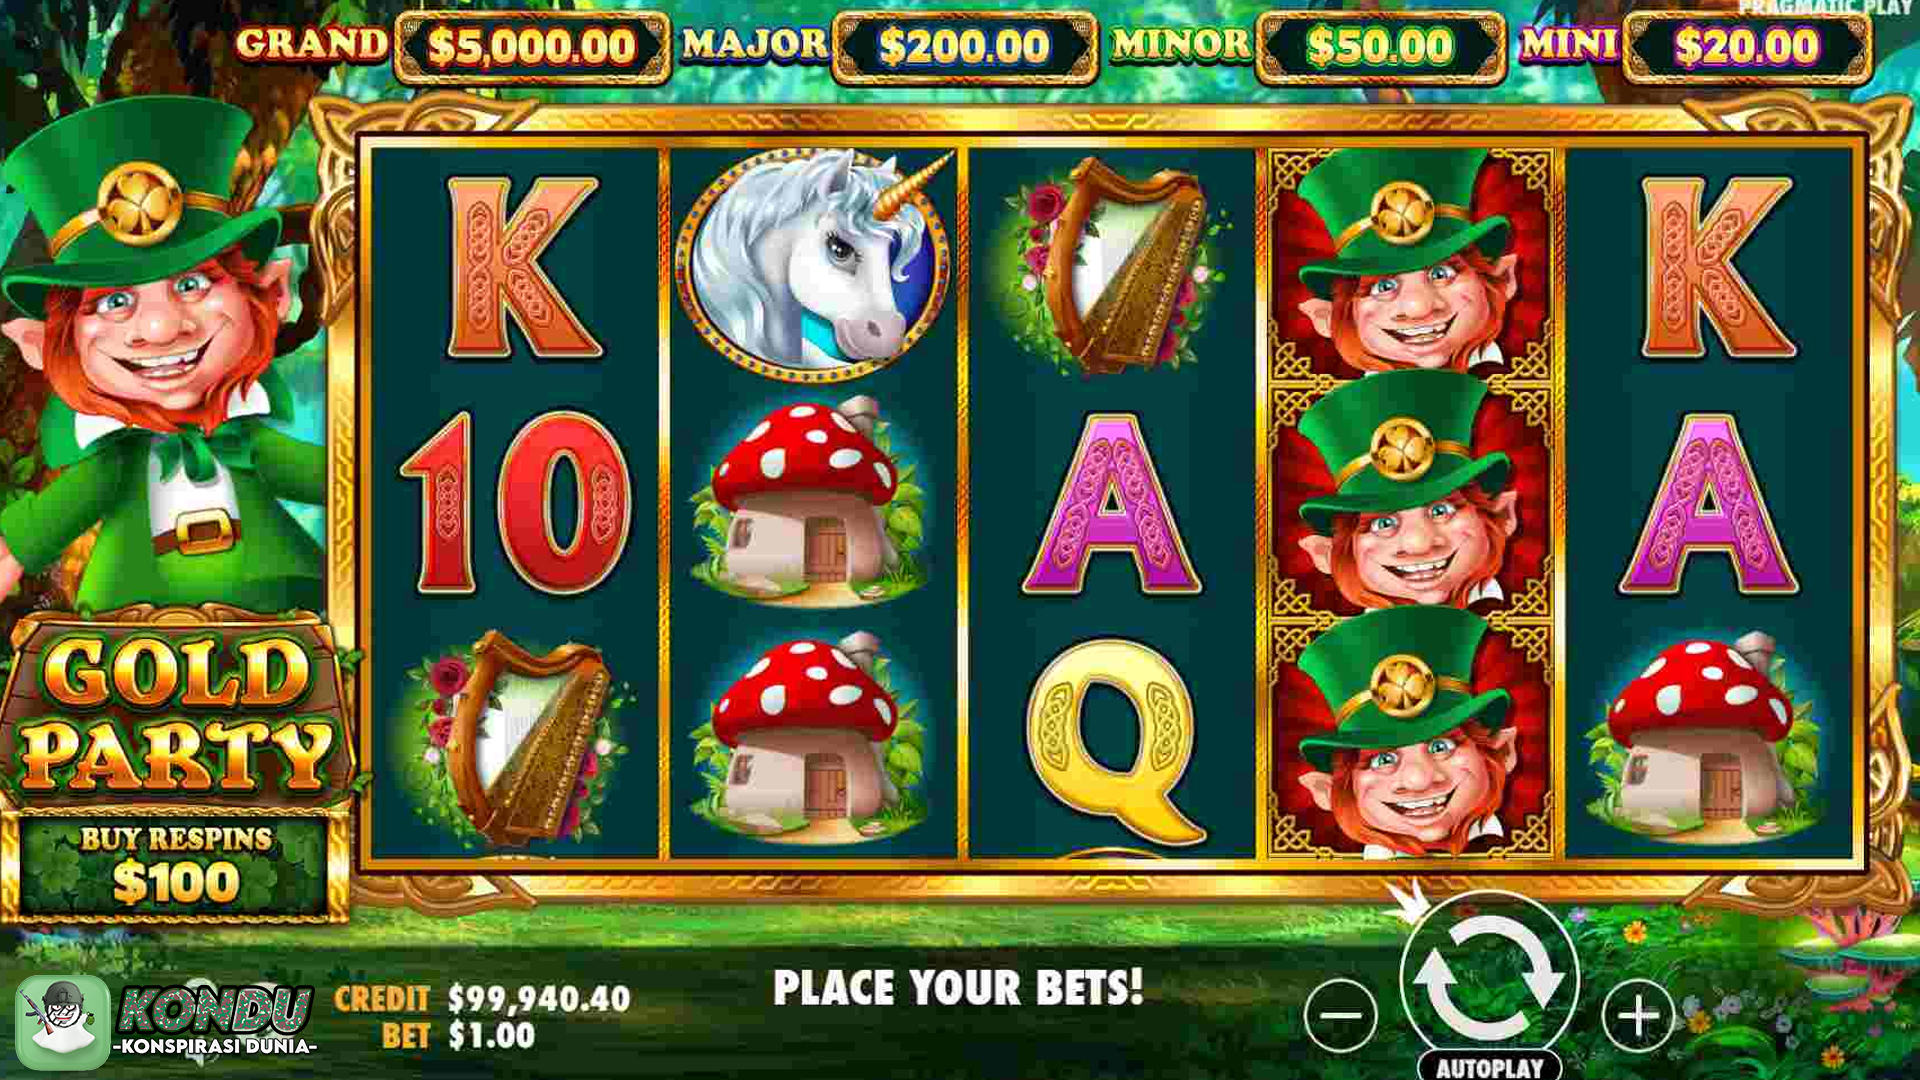The height and width of the screenshot is (1080, 1920).
Task: Select the bottom leprechaun wild on reel four
Action: [x=1410, y=737]
